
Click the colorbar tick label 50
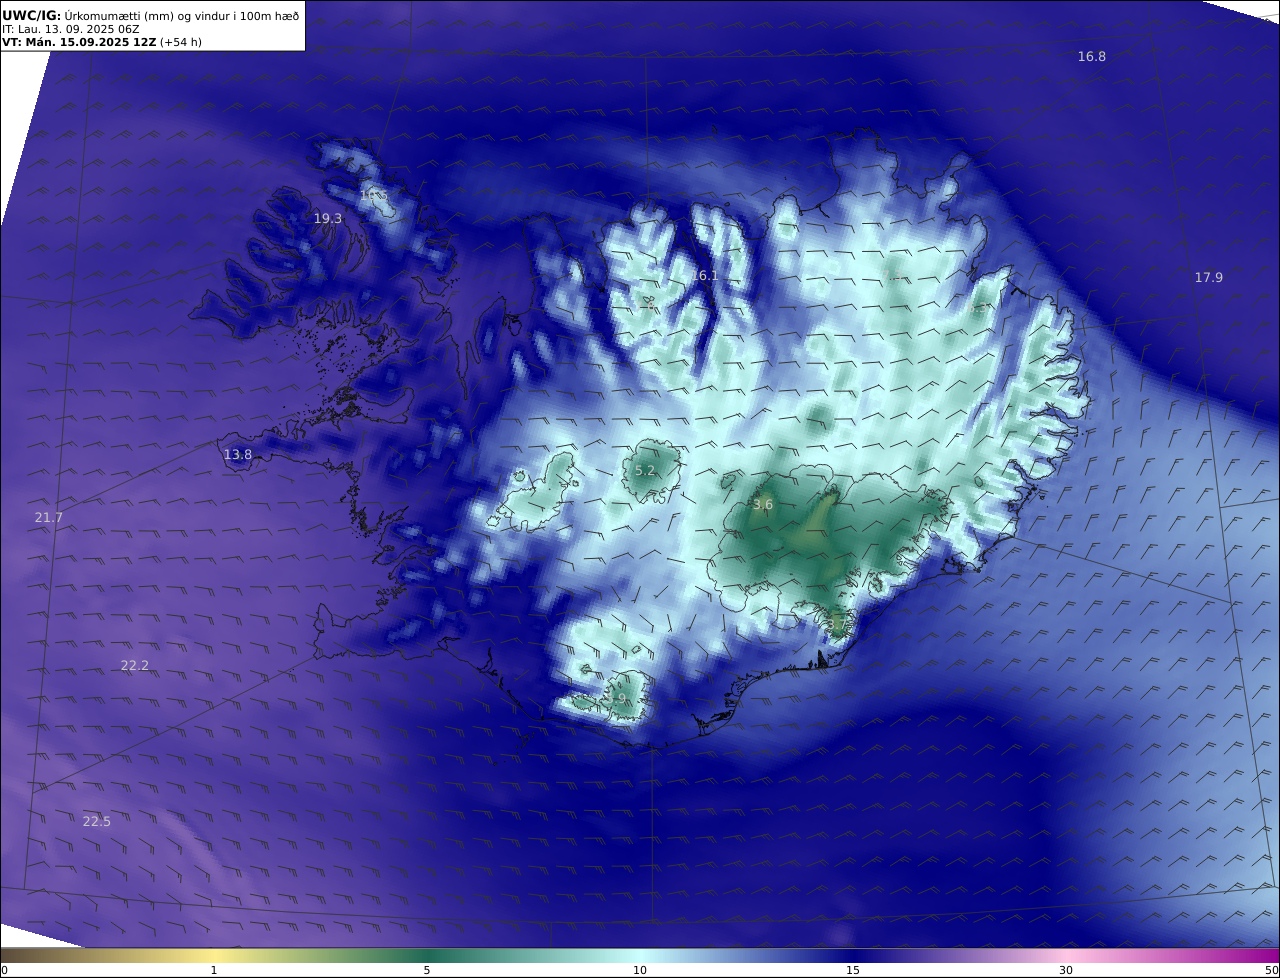point(1272,970)
